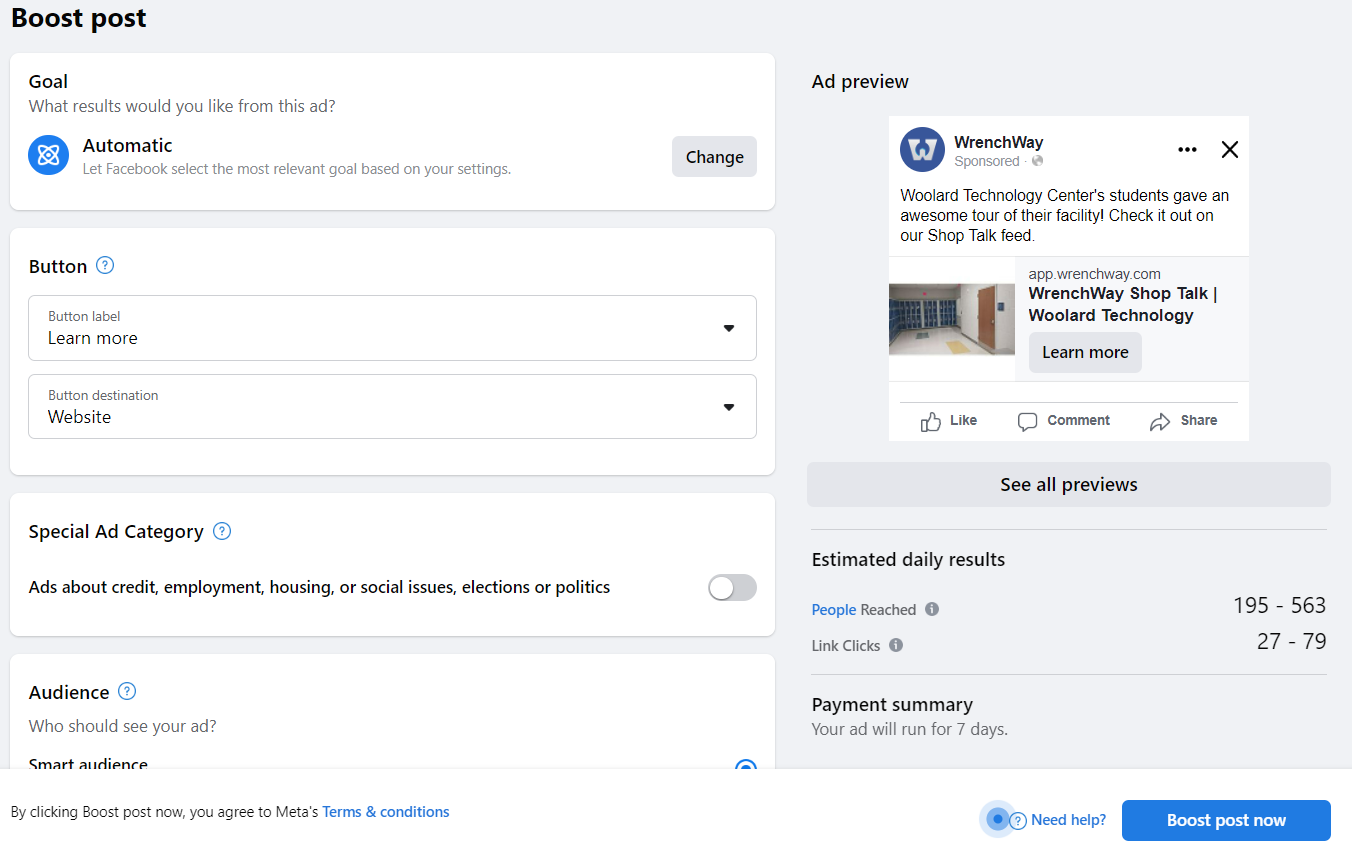Screen dimensions: 1352x845
Task: Select the Smart audience radio button
Action: 745,767
